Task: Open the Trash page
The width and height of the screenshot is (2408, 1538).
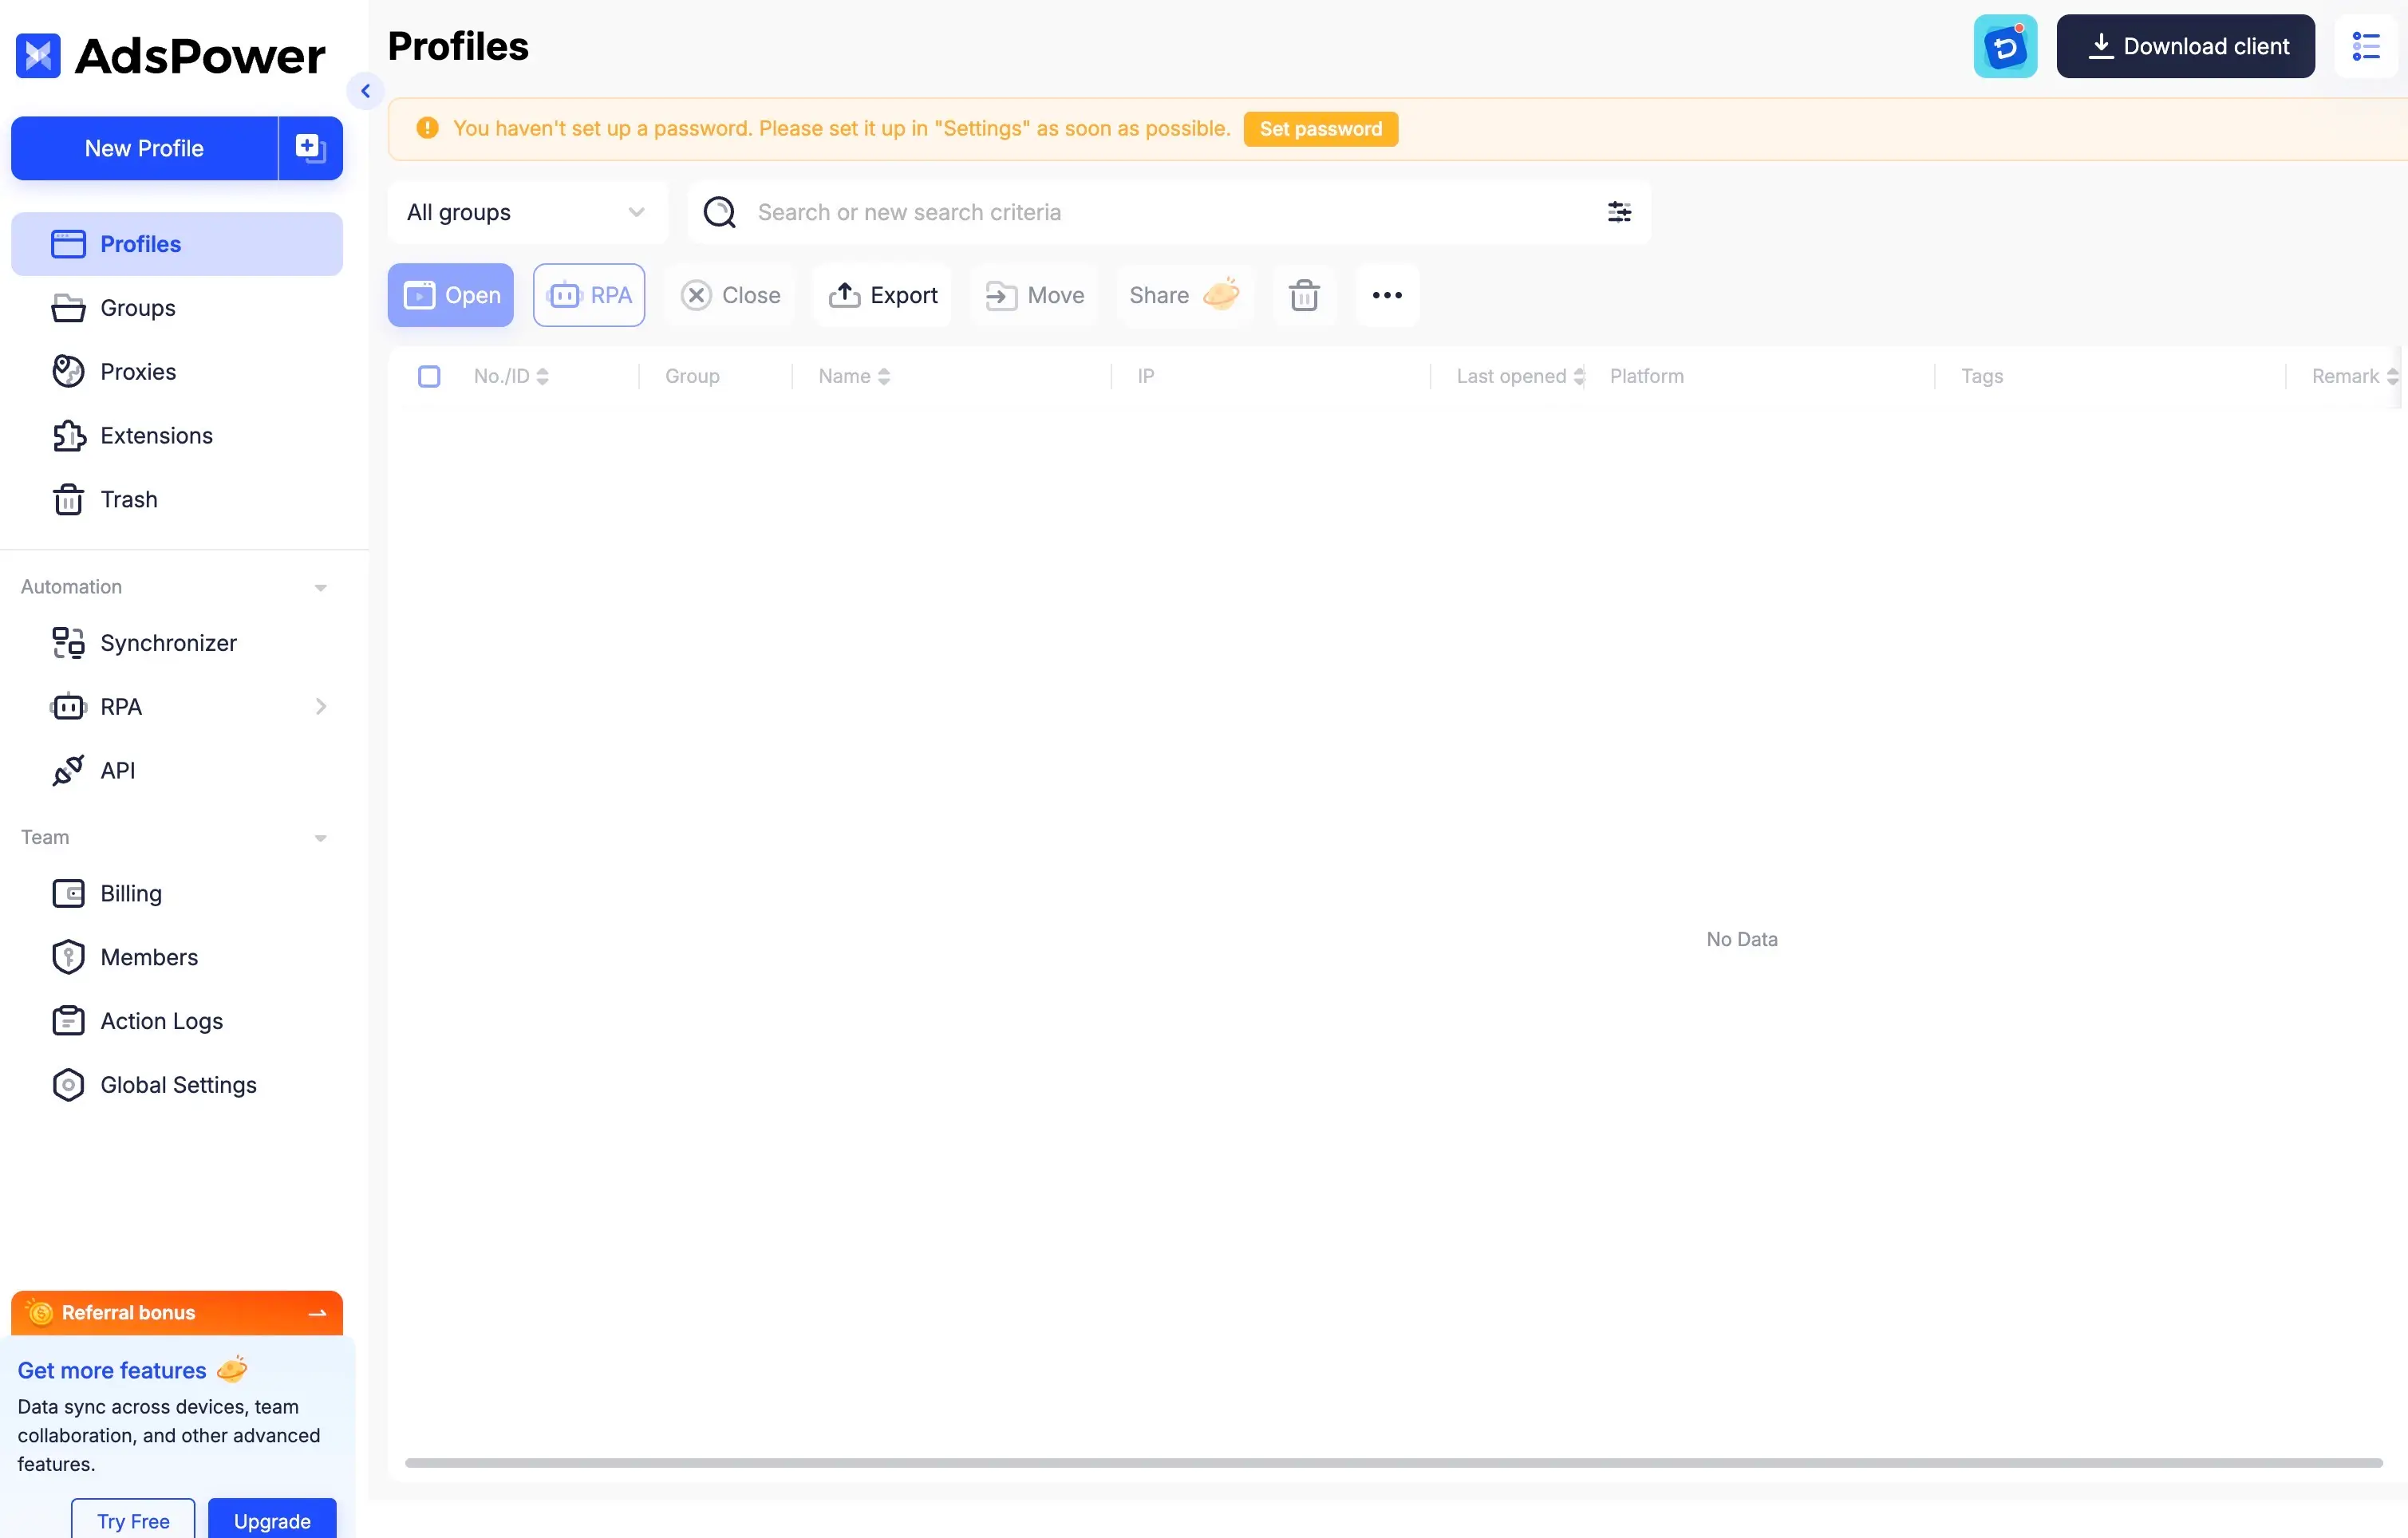Action: click(x=177, y=499)
